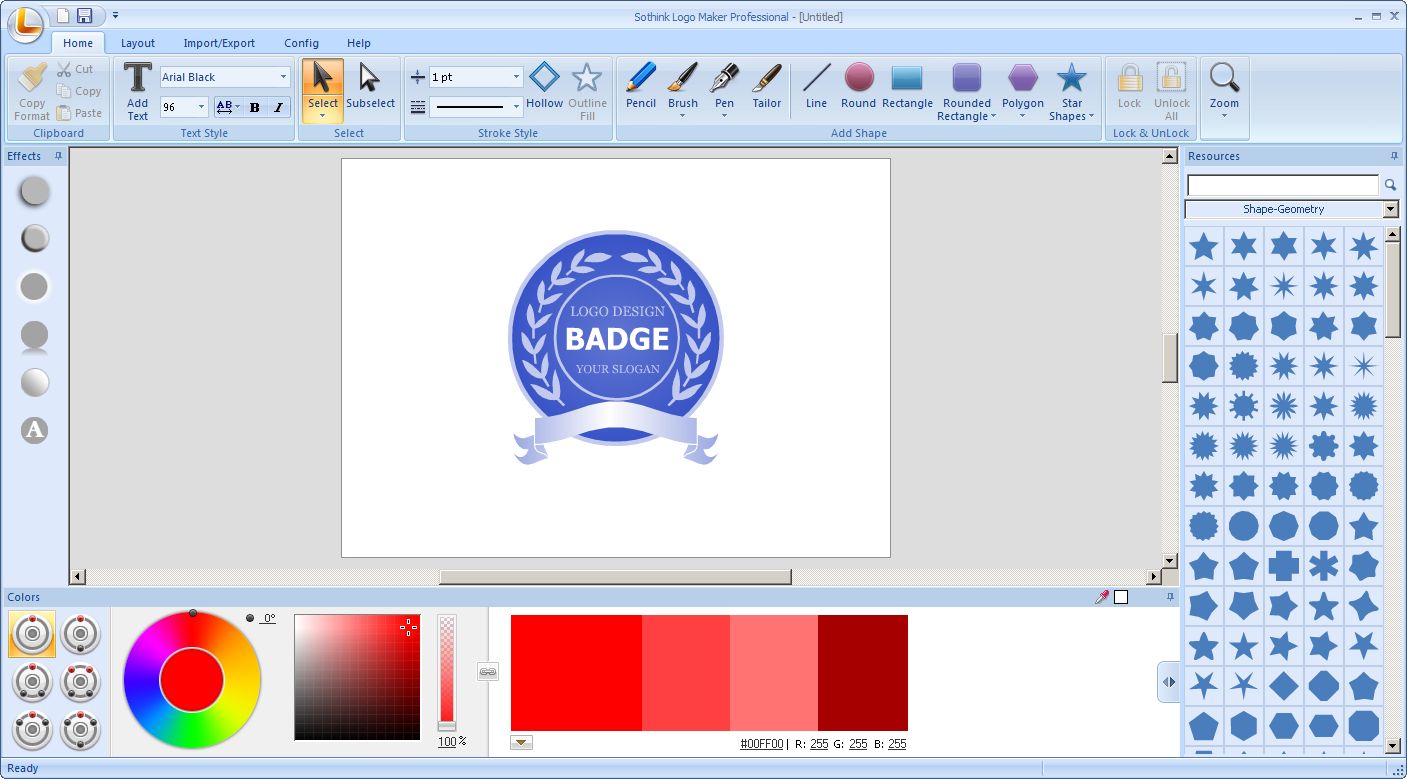The height and width of the screenshot is (779, 1407).
Task: Click the Rectangle shape button
Action: (x=907, y=86)
